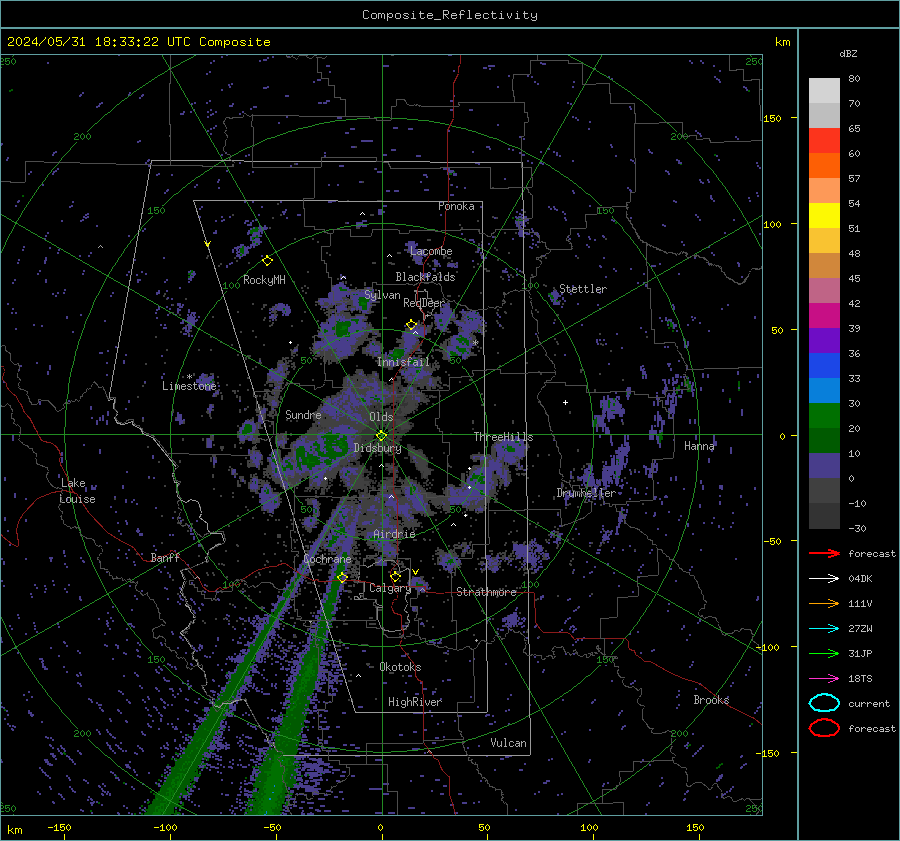
Task: Click the yellow 54 dBZ color swatch
Action: pos(824,215)
